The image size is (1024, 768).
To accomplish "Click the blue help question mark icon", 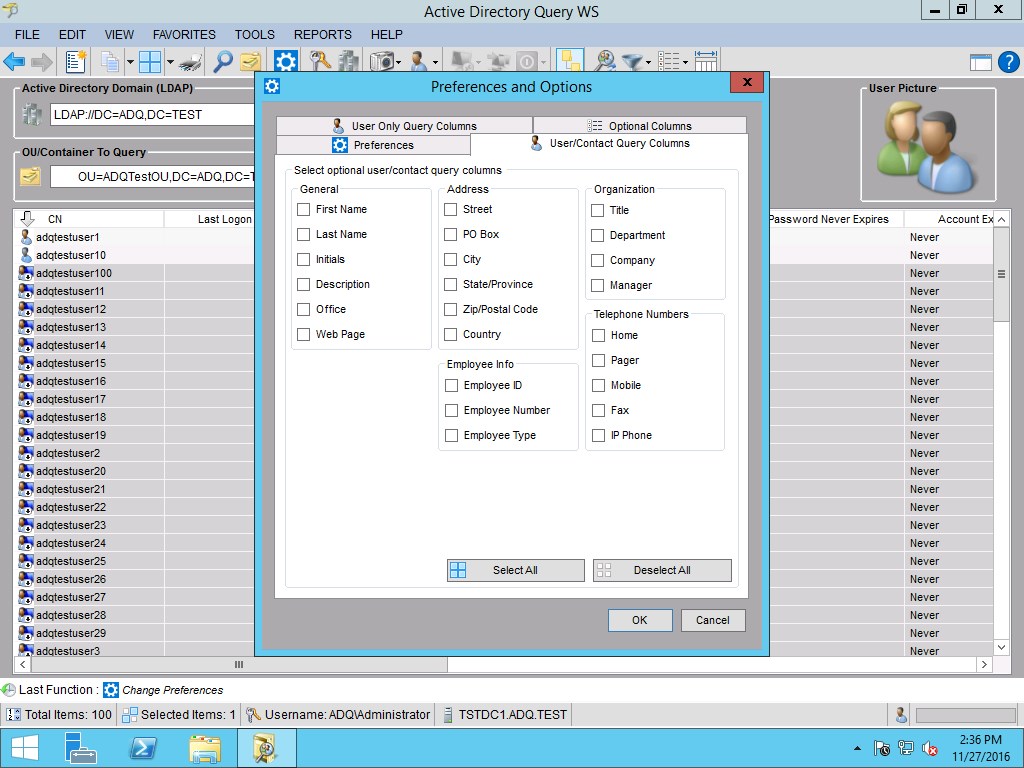I will coord(1008,62).
